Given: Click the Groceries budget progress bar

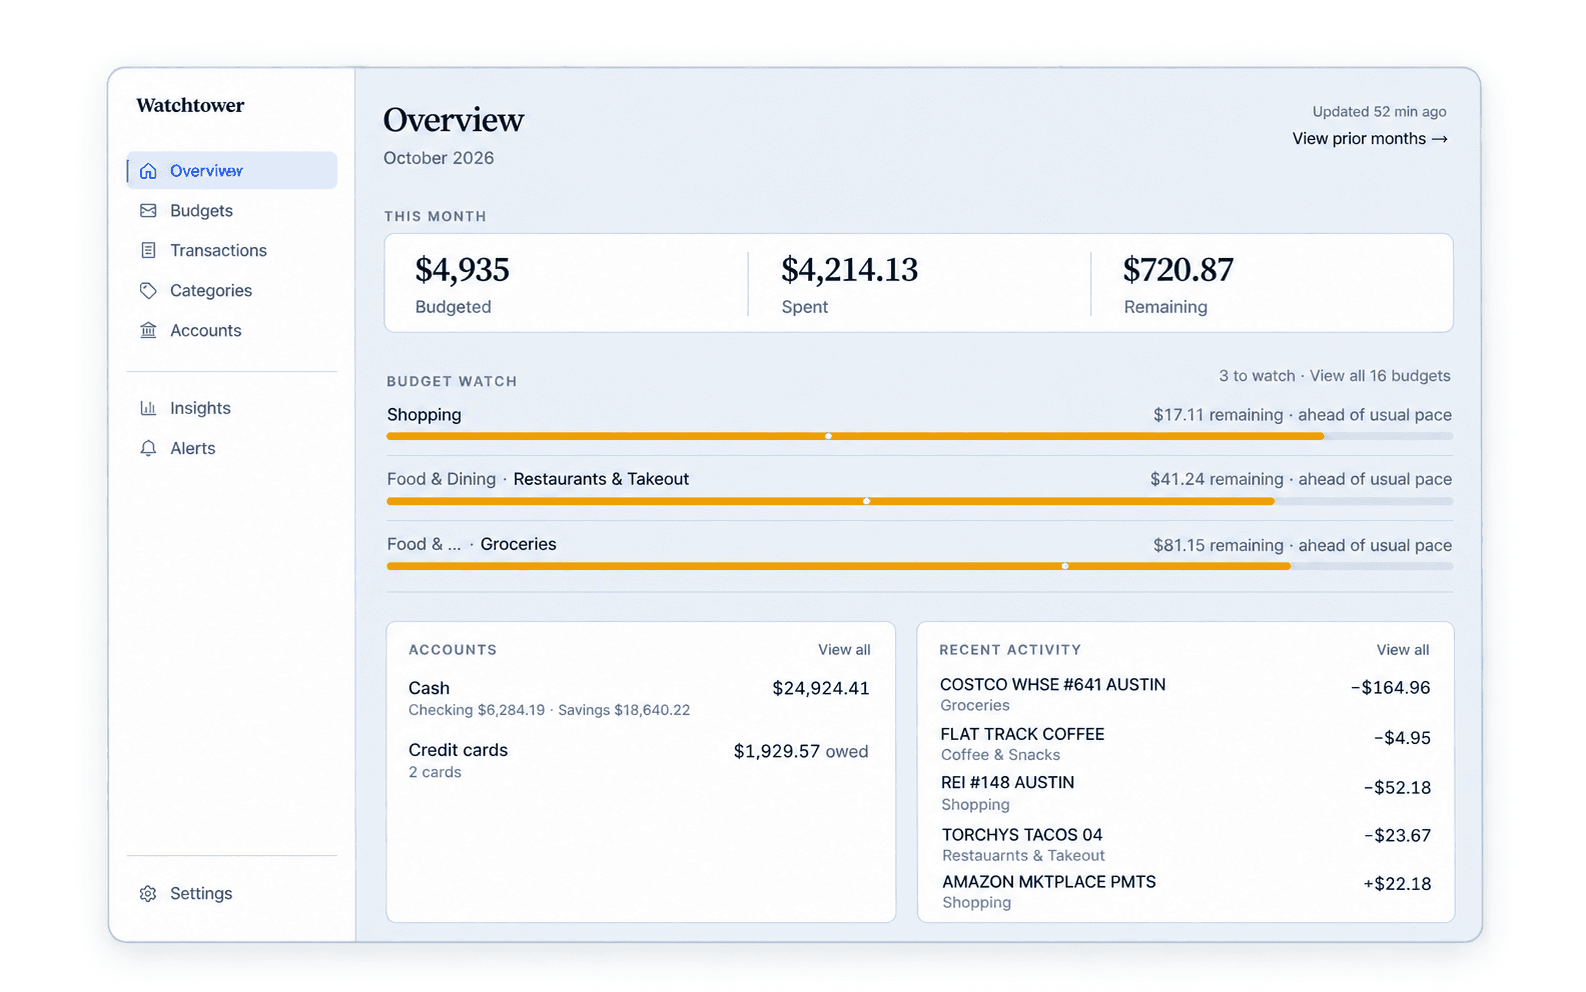Looking at the screenshot, I should [919, 566].
